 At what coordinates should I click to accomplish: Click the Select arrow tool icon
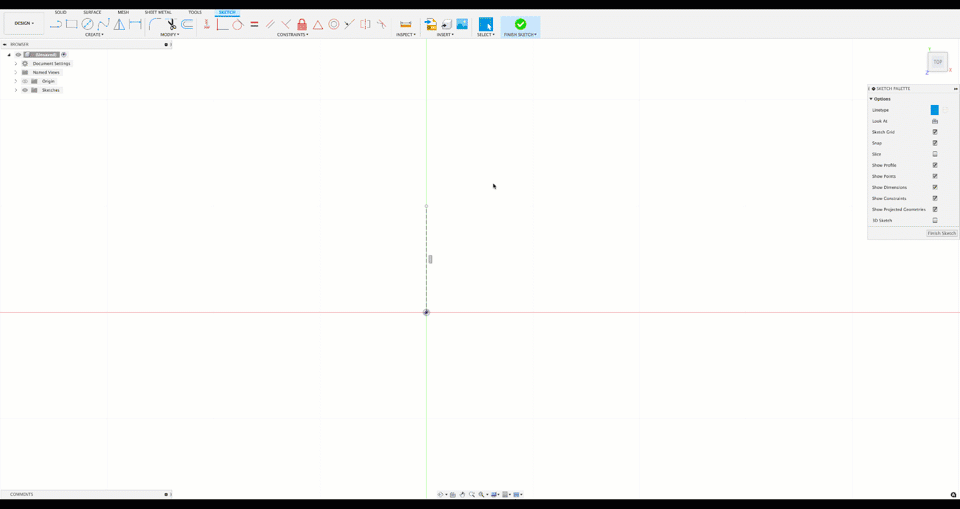(x=486, y=25)
